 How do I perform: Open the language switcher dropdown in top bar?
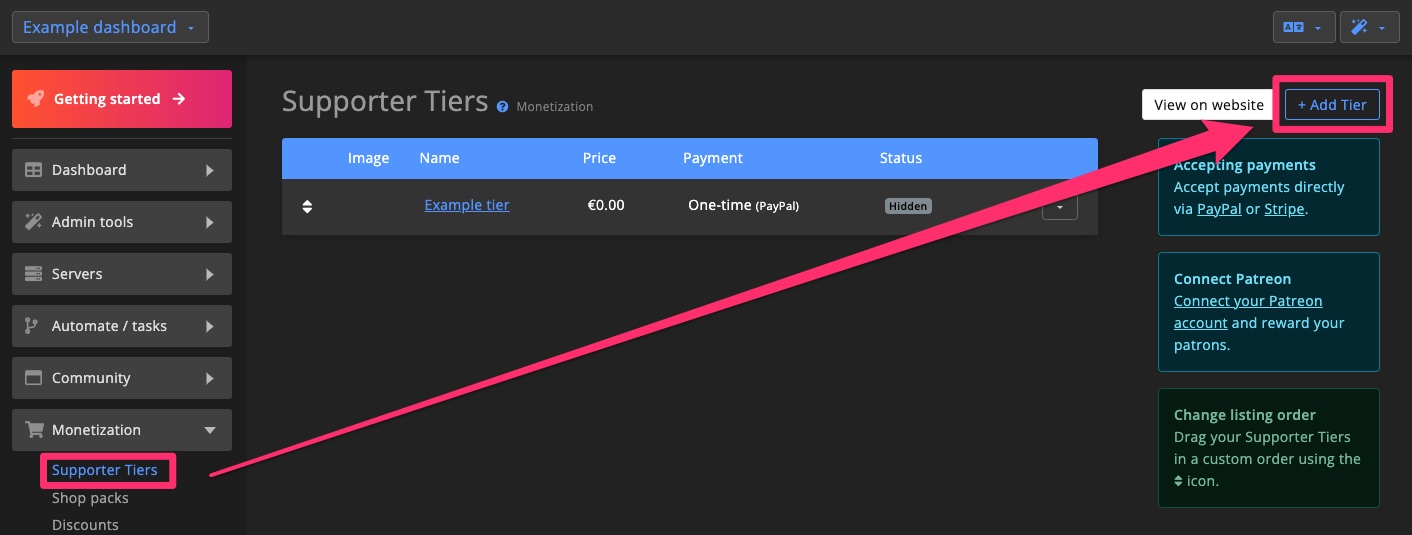click(x=1304, y=28)
